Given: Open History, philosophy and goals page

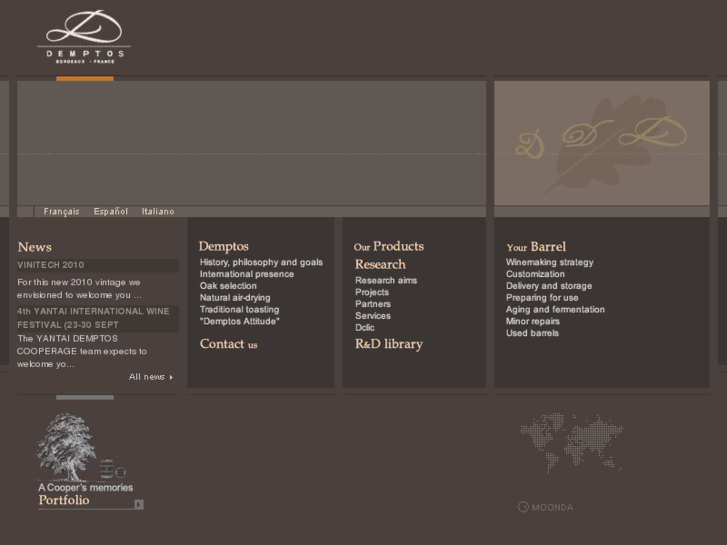Looking at the screenshot, I should click(x=261, y=262).
